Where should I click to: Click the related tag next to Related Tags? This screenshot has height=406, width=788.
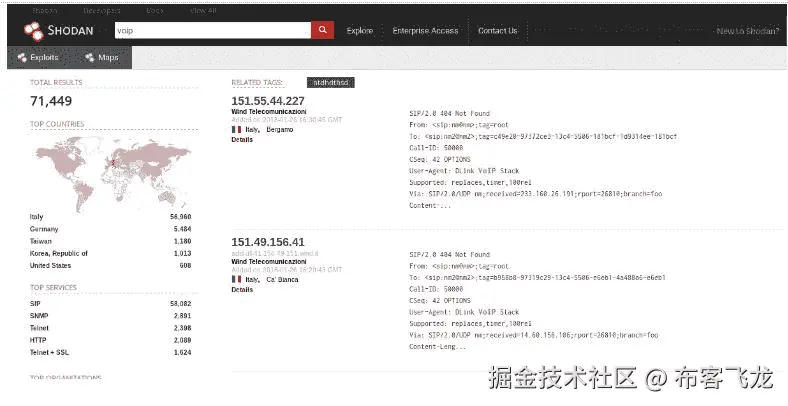click(331, 82)
